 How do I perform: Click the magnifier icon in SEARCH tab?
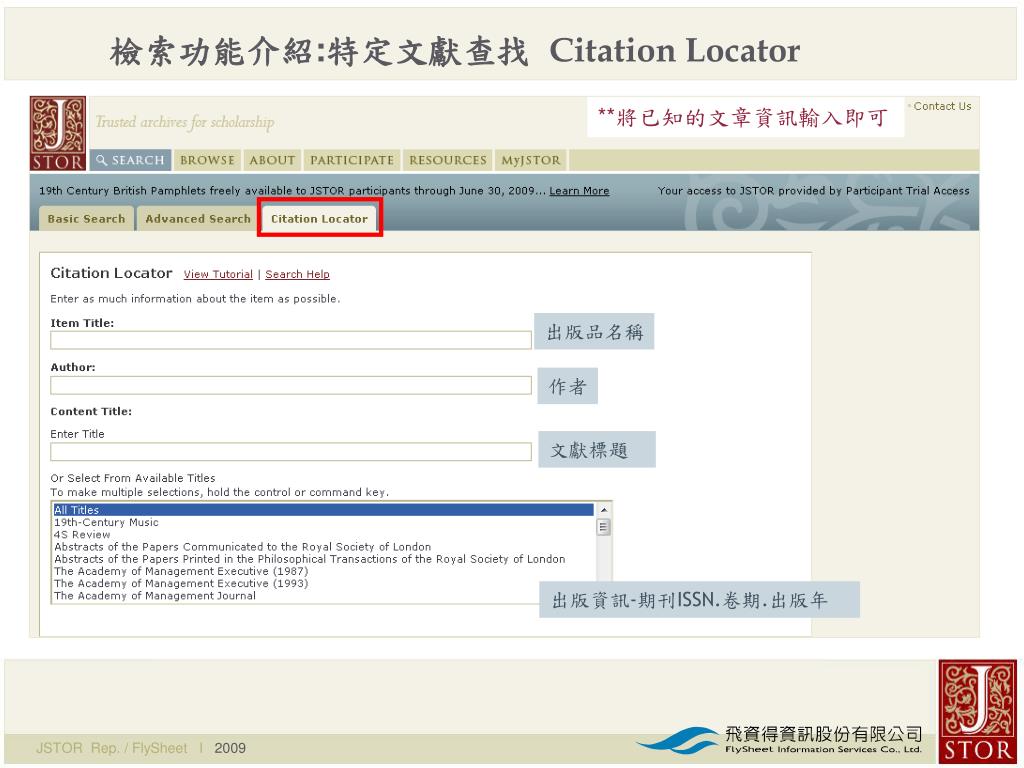(x=101, y=160)
